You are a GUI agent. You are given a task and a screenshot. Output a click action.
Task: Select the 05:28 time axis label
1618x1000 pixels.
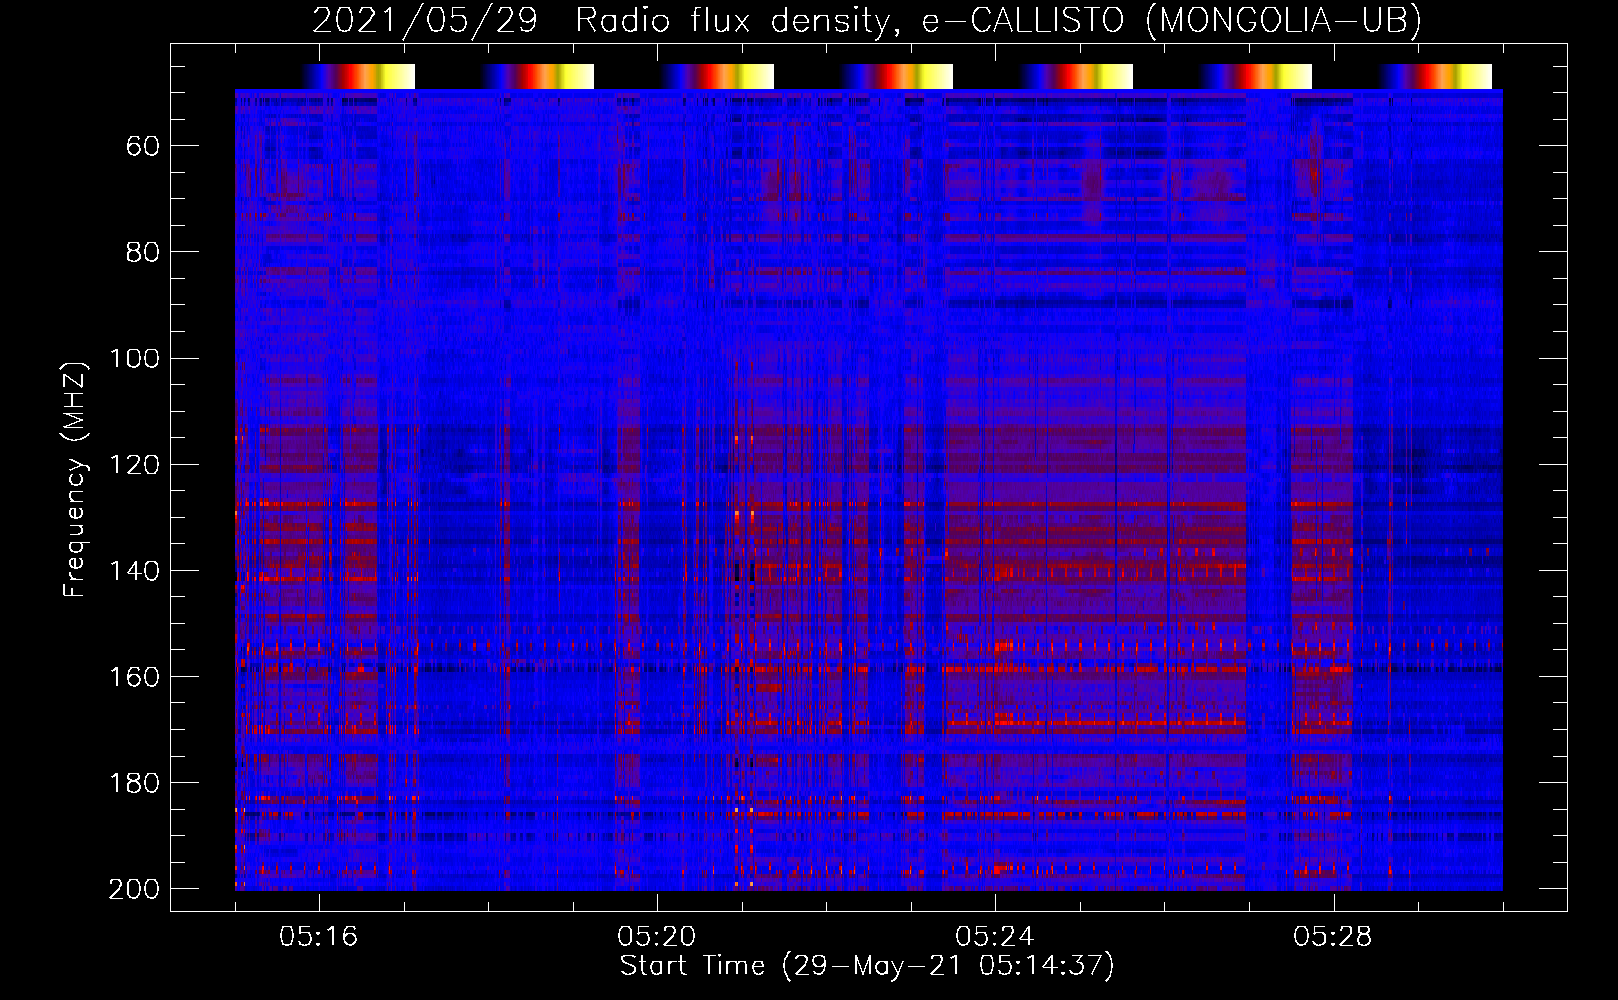point(1332,937)
